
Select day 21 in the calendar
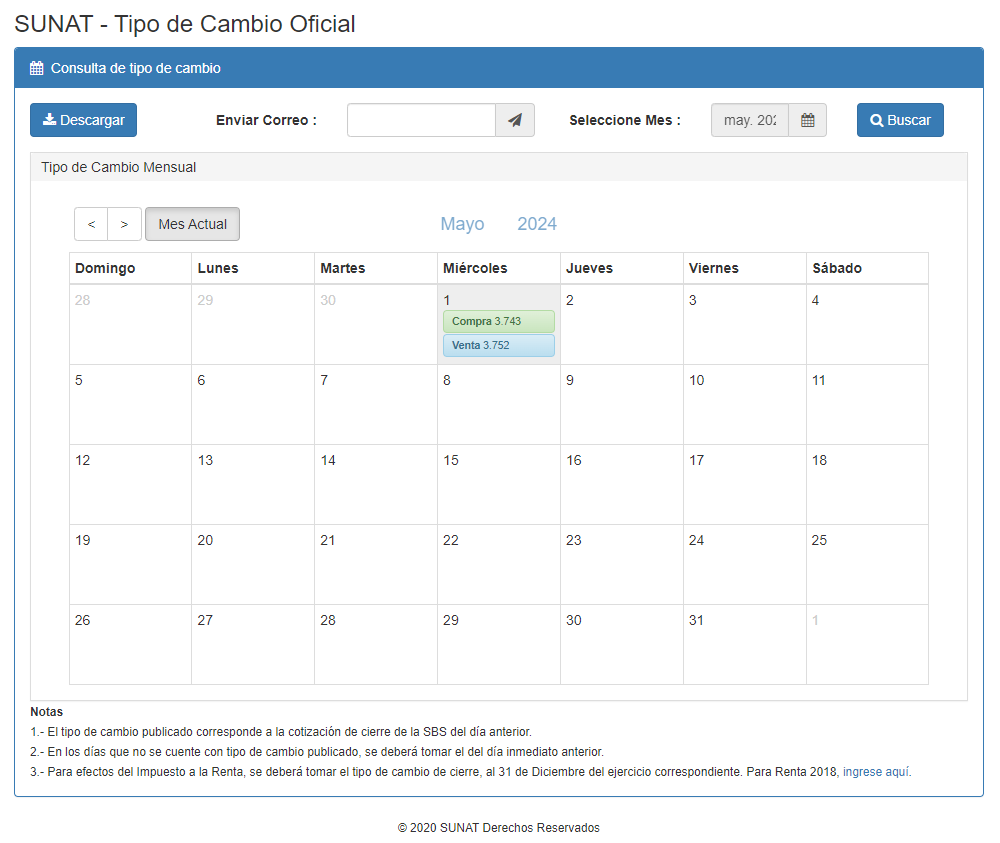click(376, 564)
